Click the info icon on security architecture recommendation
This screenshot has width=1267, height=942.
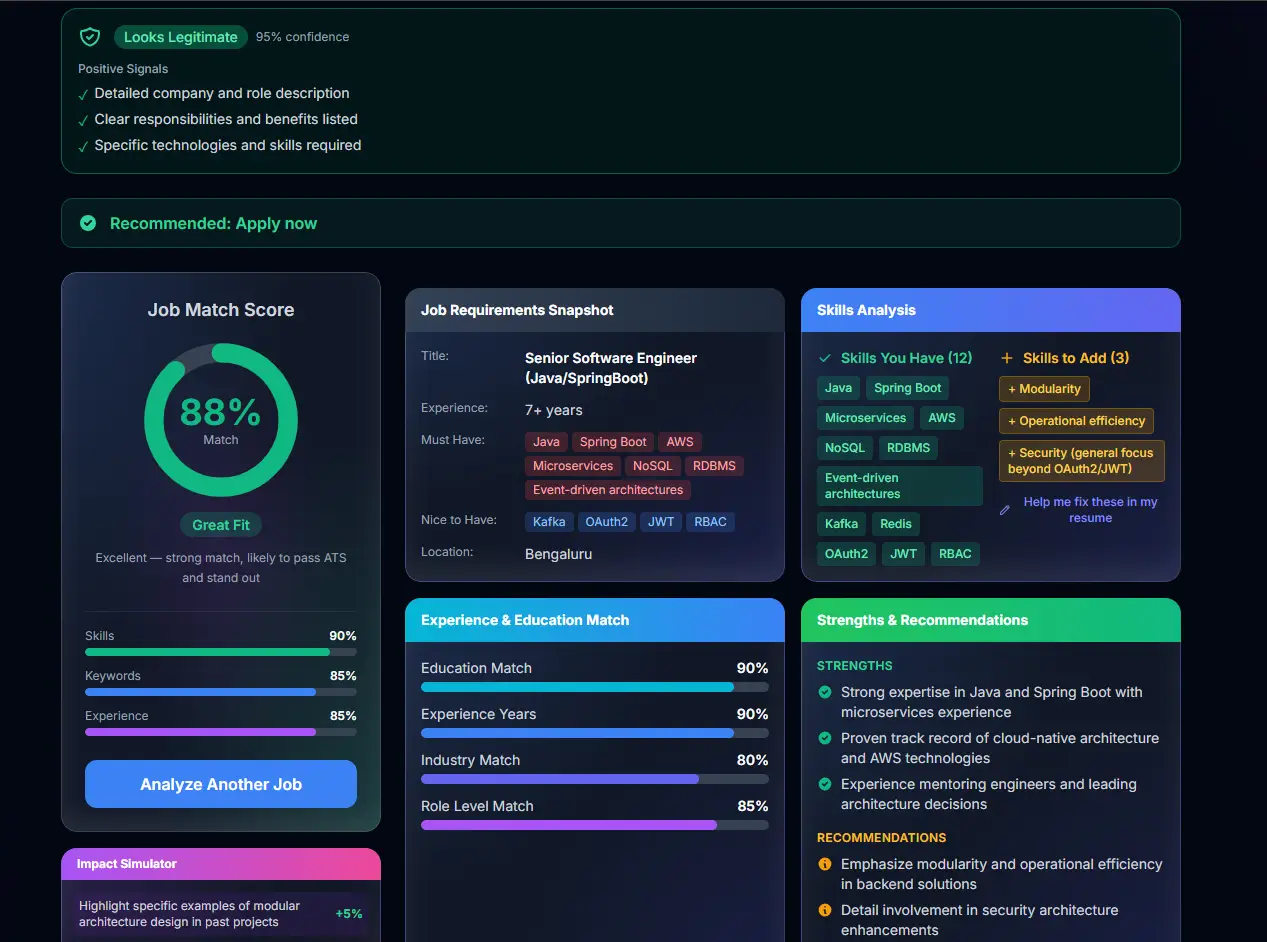tap(825, 910)
